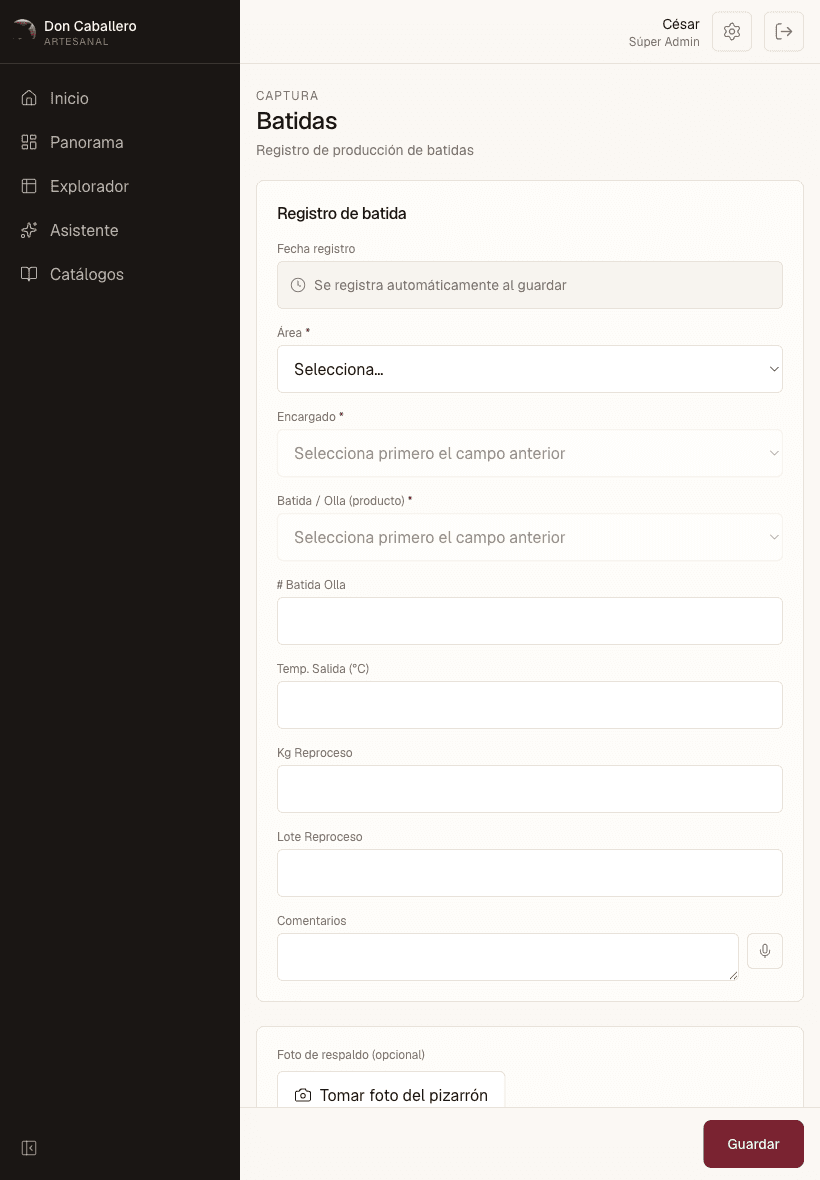This screenshot has height=1180, width=820.
Task: Click the microphone icon beside Comentarios
Action: point(764,950)
